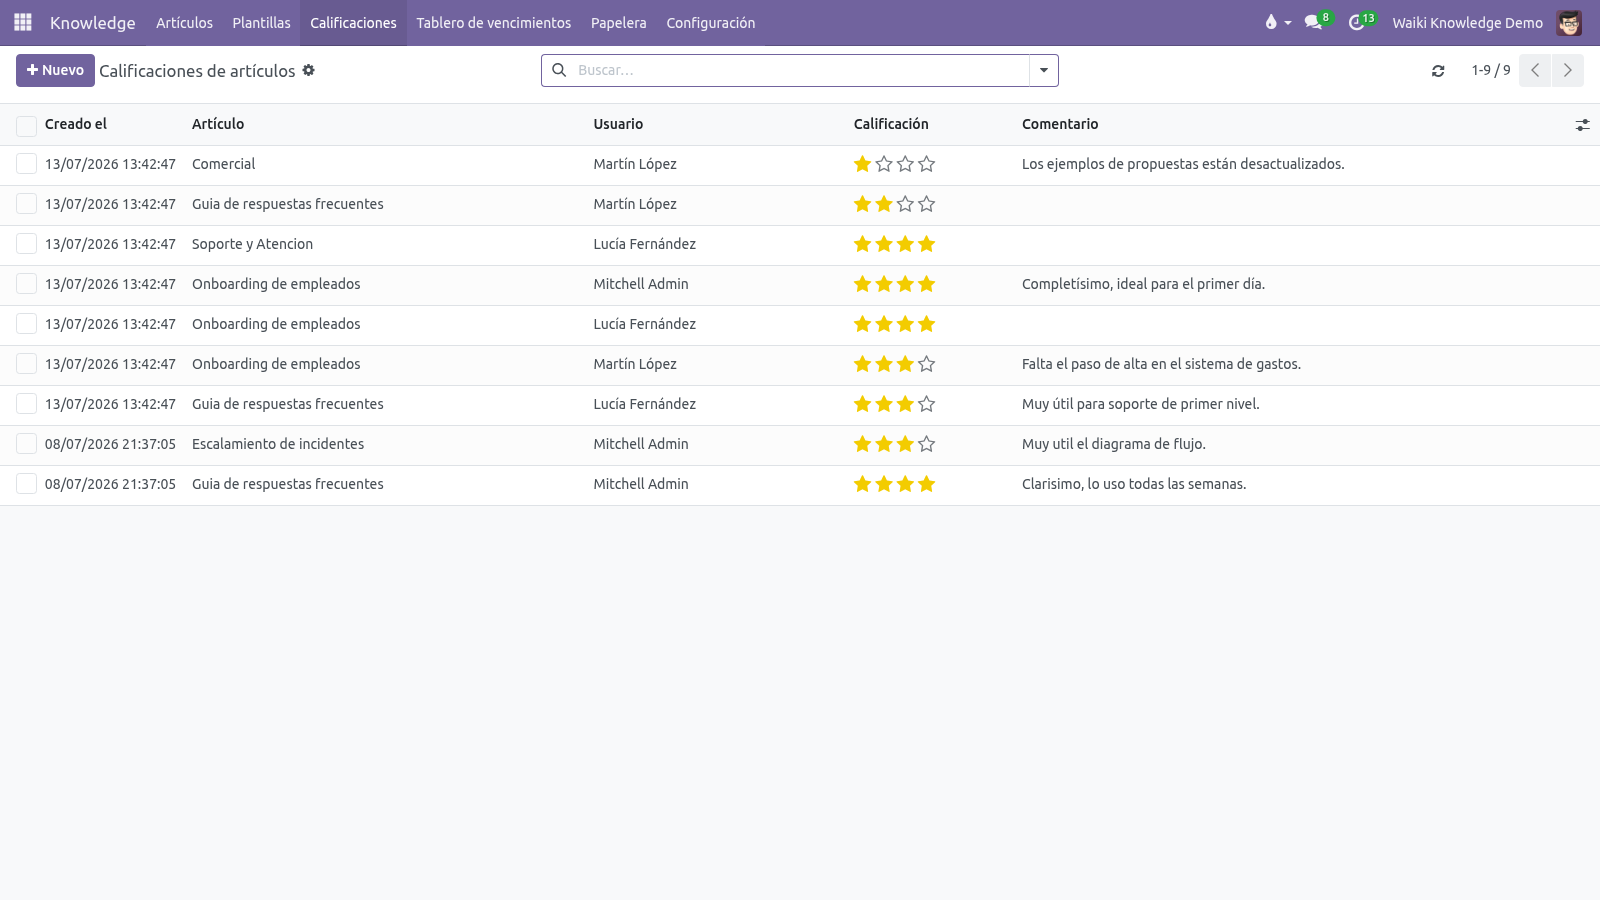This screenshot has width=1600, height=900.
Task: Click the Nuevo button
Action: point(55,70)
